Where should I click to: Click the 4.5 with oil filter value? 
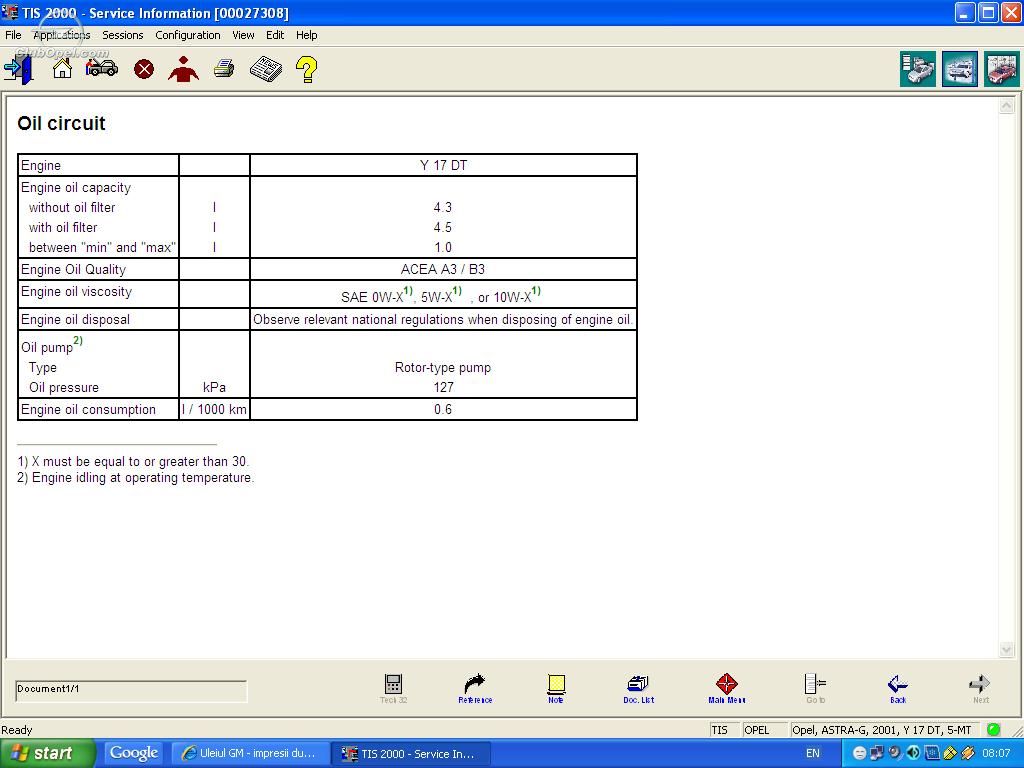(x=443, y=227)
